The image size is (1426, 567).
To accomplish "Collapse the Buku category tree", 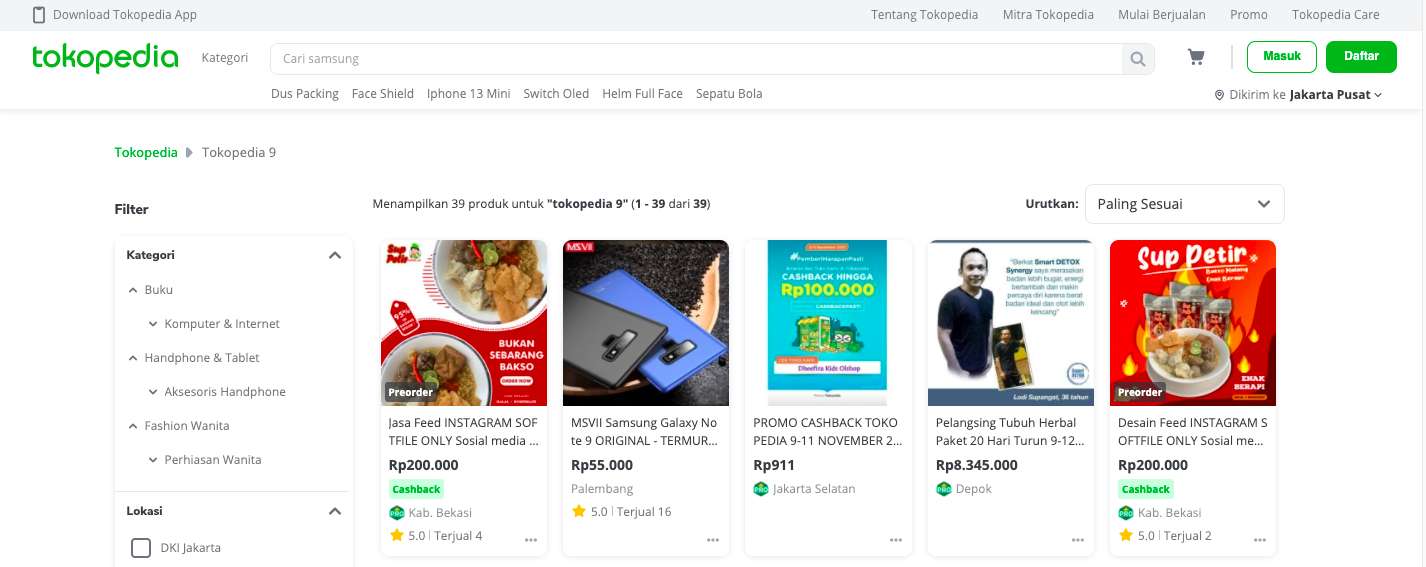I will coord(133,290).
